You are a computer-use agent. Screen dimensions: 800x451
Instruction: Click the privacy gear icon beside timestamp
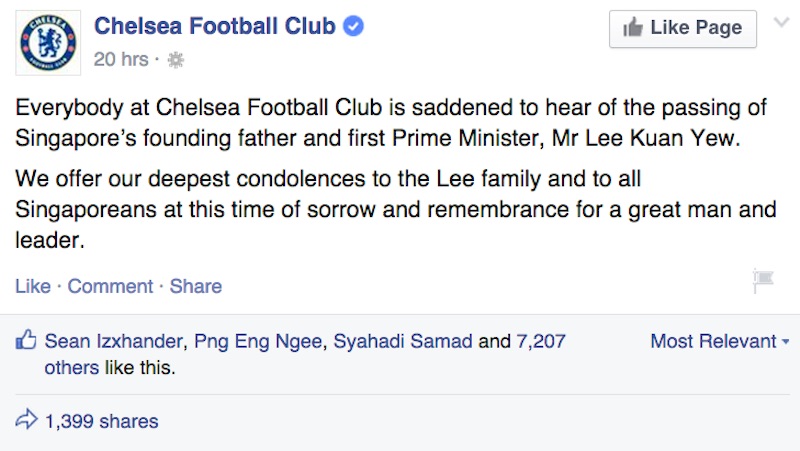coord(175,60)
